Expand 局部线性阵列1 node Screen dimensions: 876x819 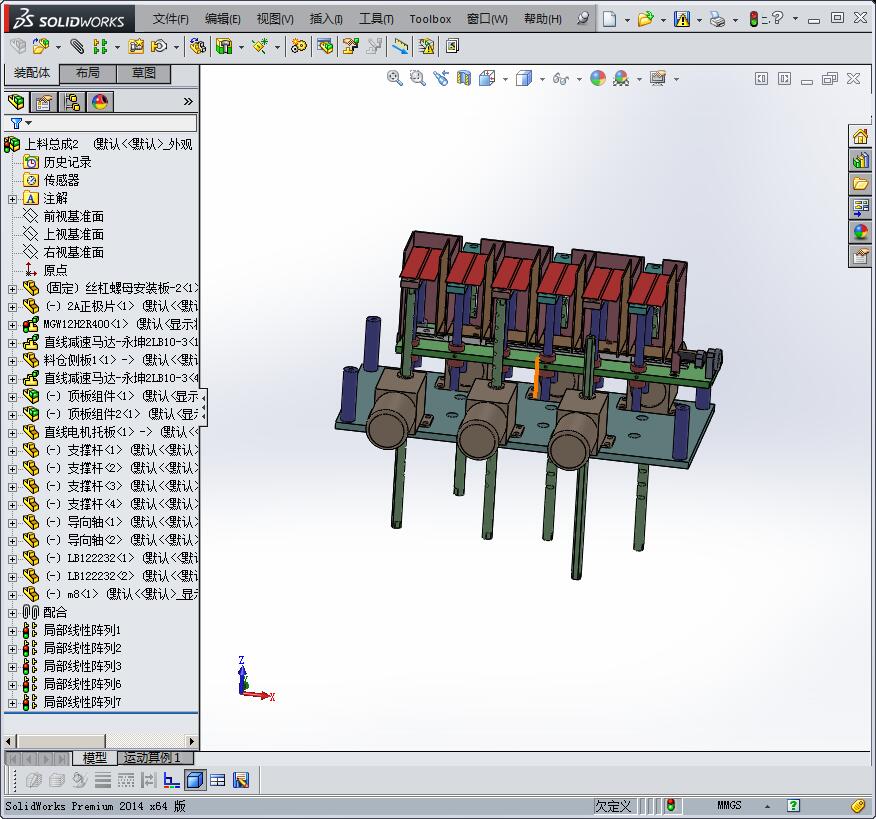click(12, 631)
